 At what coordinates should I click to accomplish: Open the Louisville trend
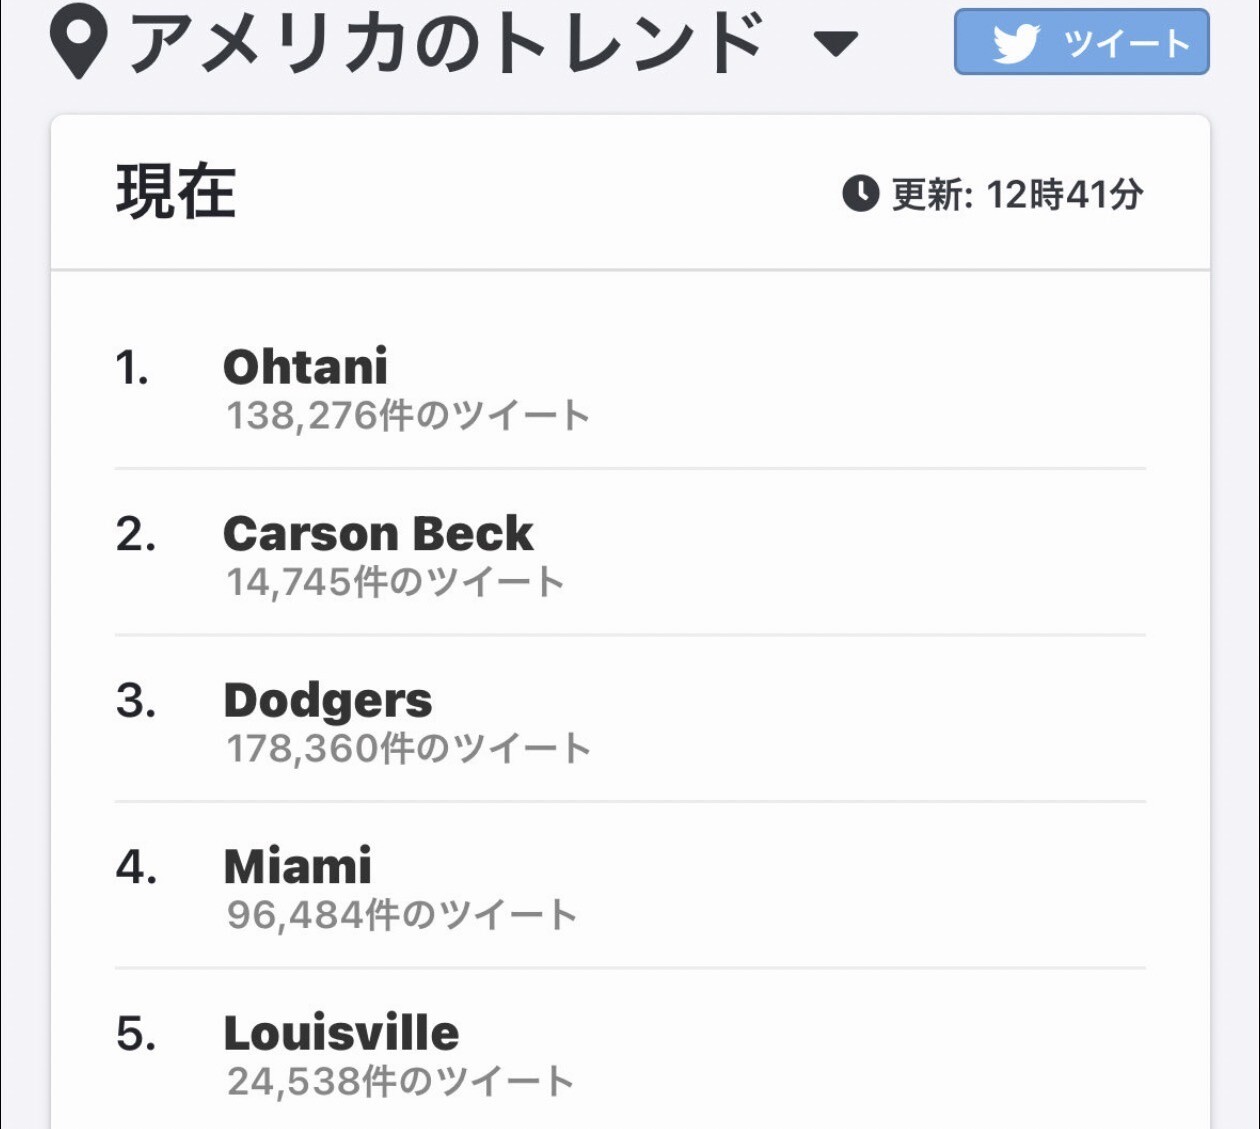pyautogui.click(x=341, y=1033)
